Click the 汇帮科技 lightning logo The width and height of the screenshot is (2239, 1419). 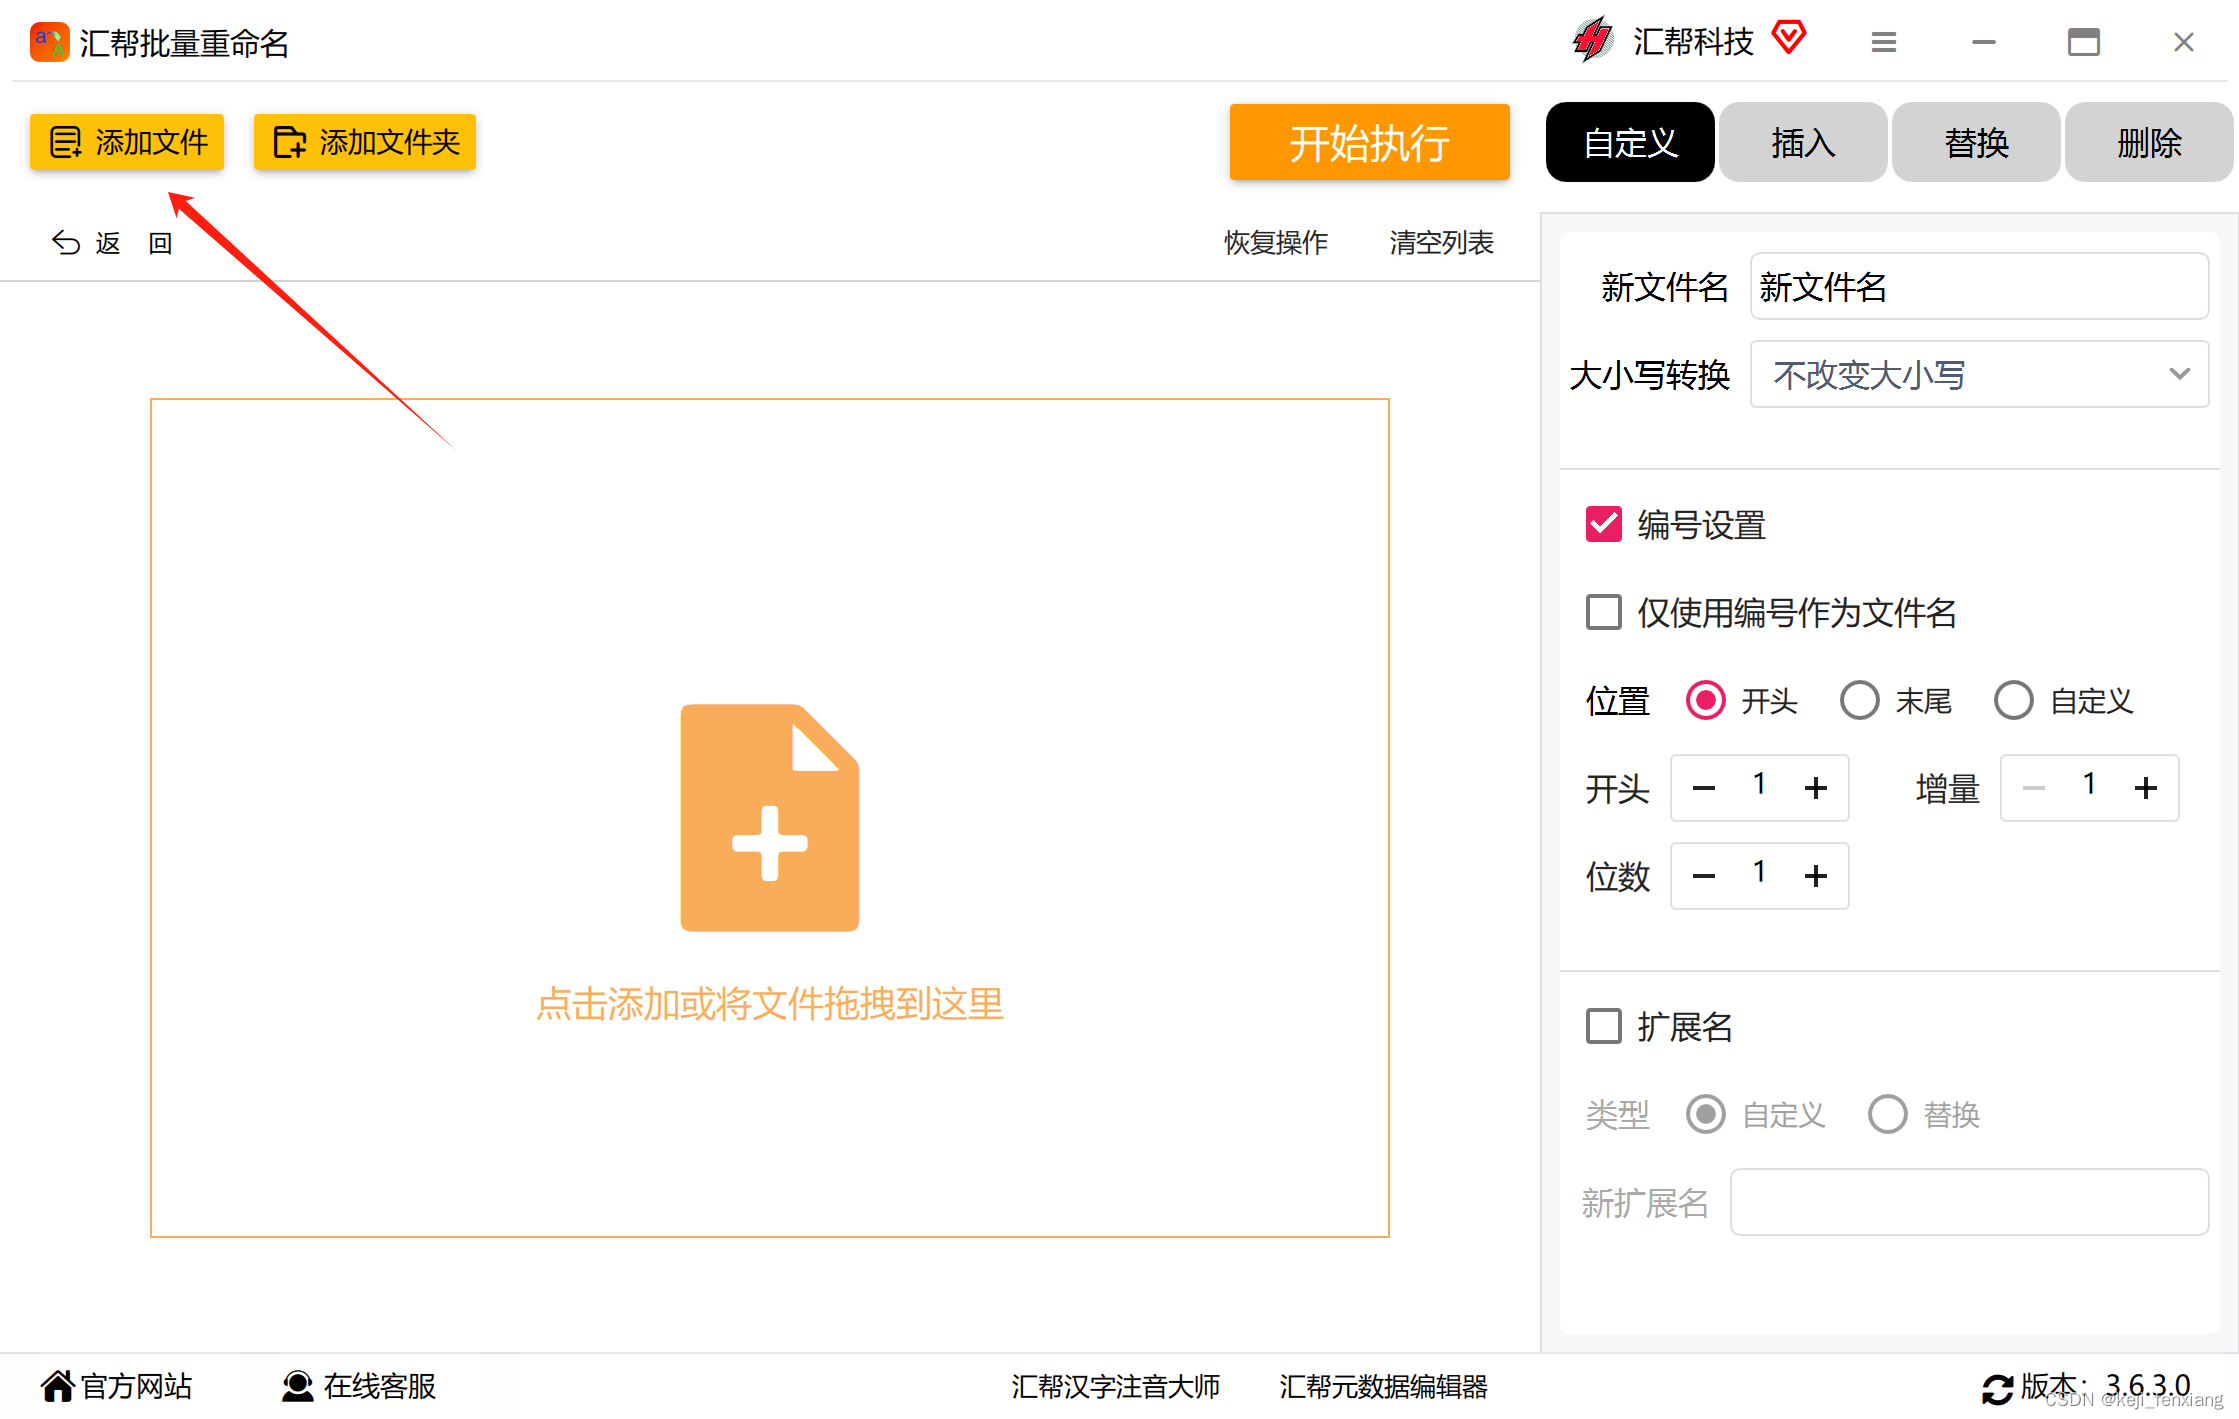1593,40
